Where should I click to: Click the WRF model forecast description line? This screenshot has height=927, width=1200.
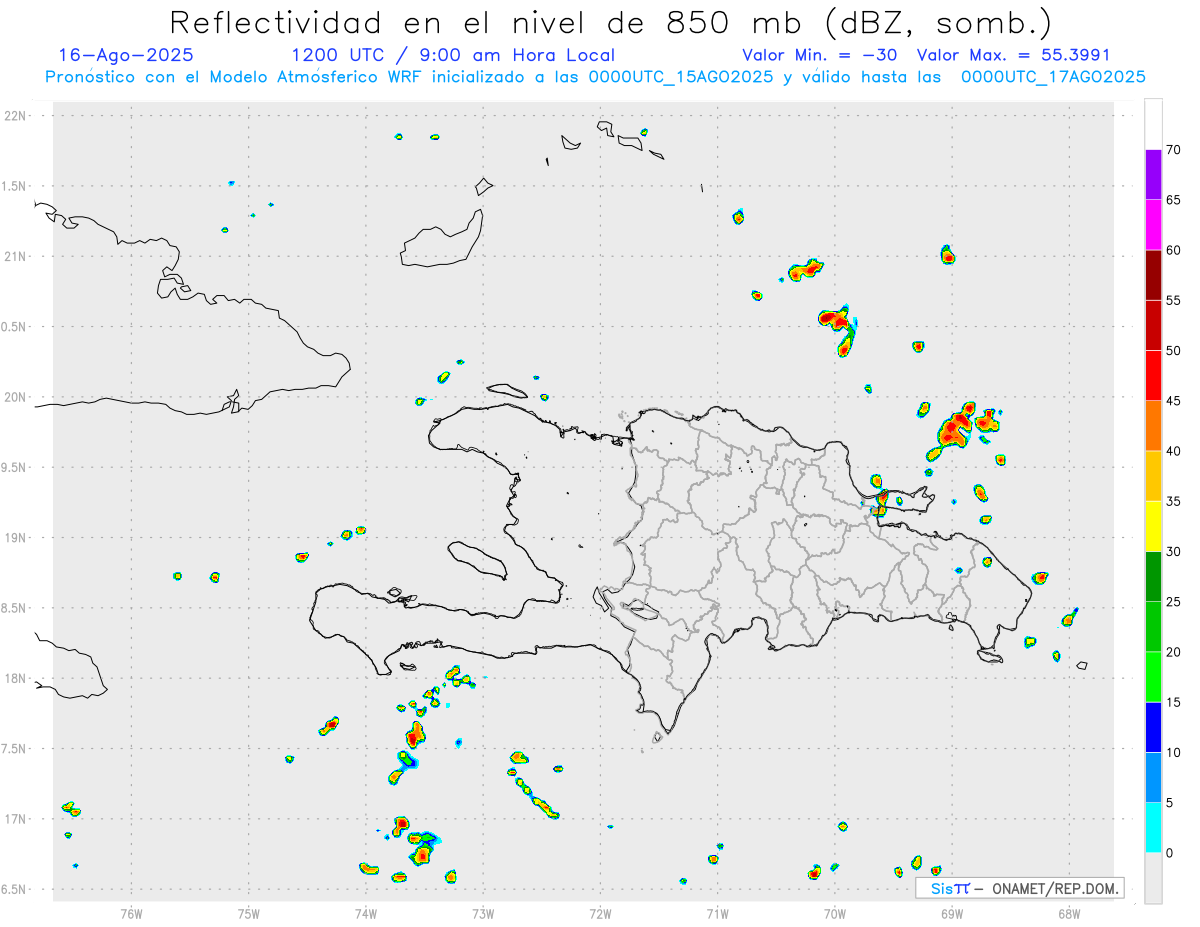coord(595,76)
